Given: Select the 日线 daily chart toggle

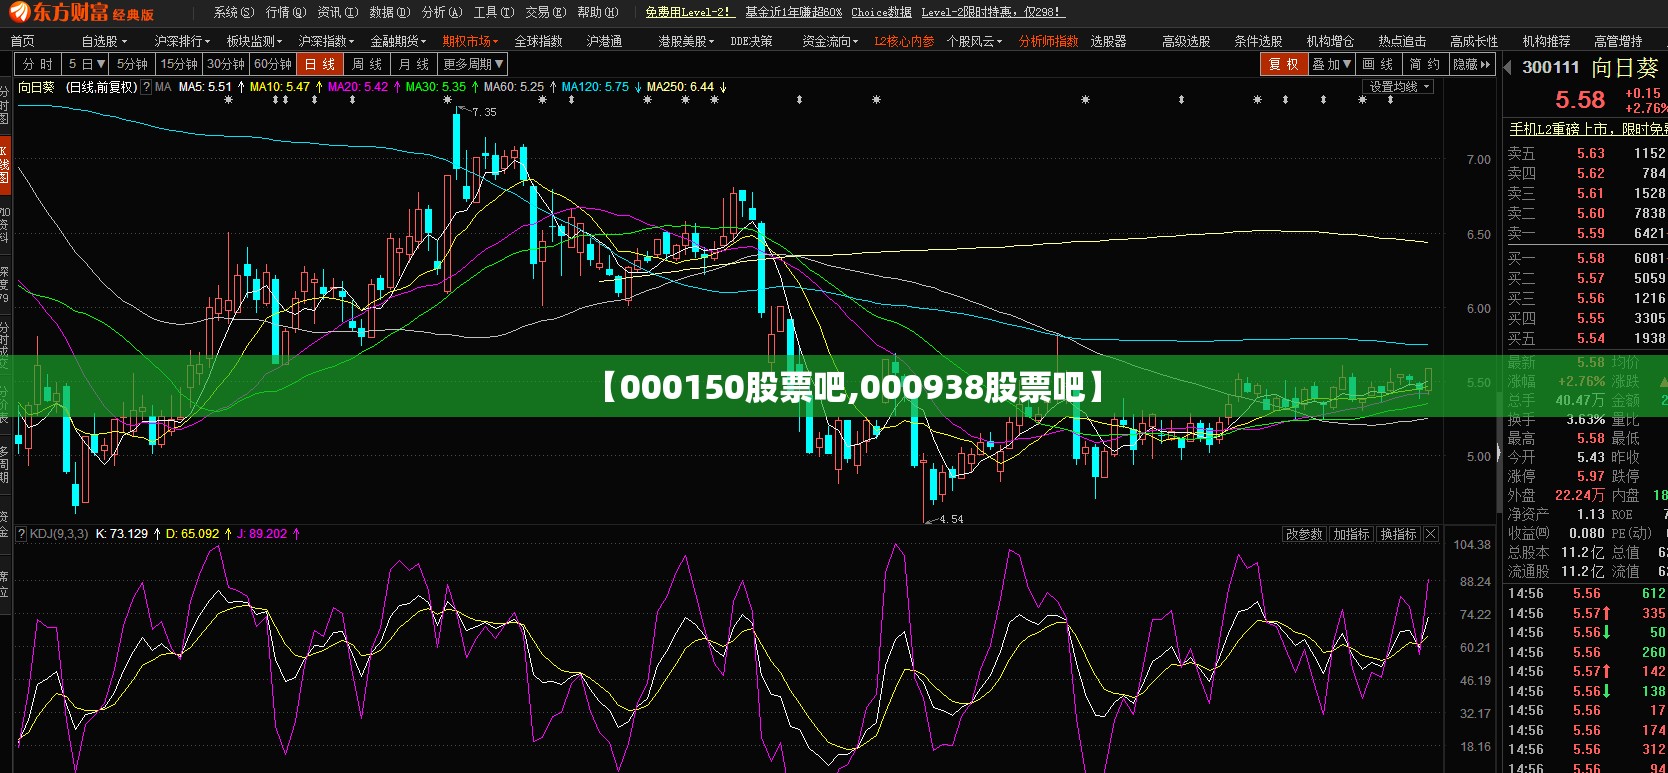Looking at the screenshot, I should pos(320,64).
